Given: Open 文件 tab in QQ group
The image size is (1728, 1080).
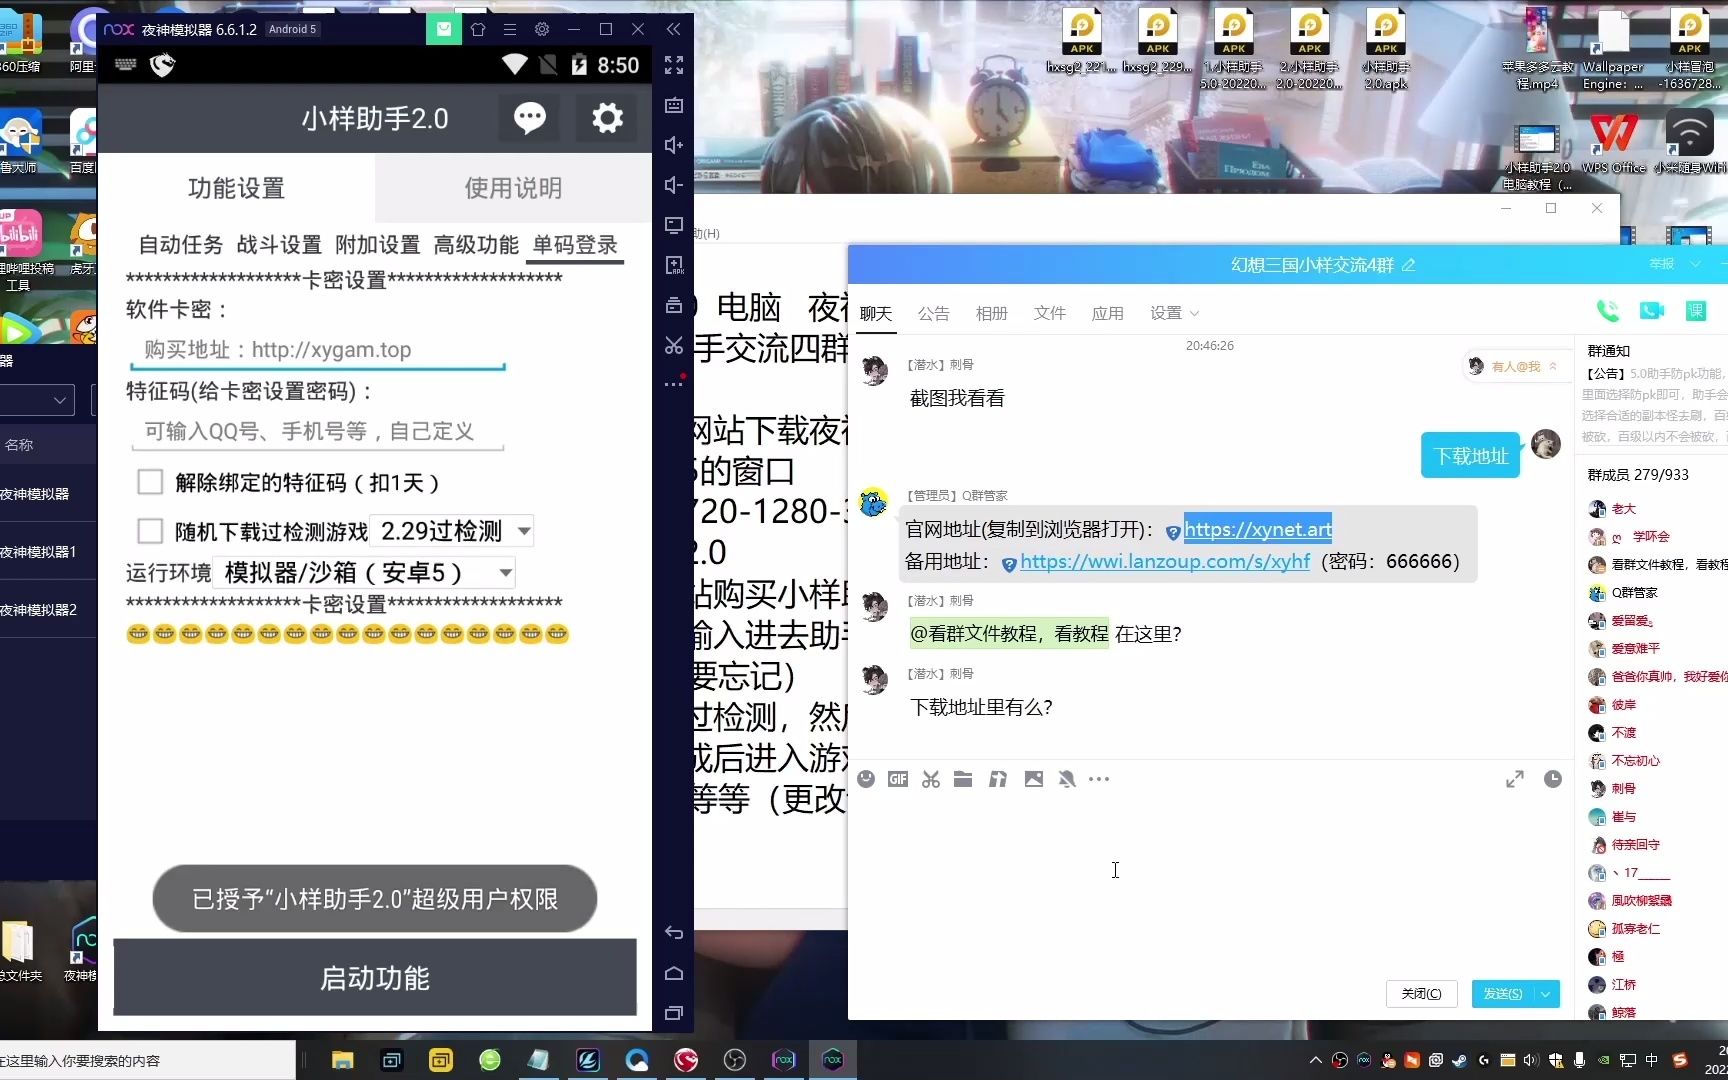Looking at the screenshot, I should 1049,313.
